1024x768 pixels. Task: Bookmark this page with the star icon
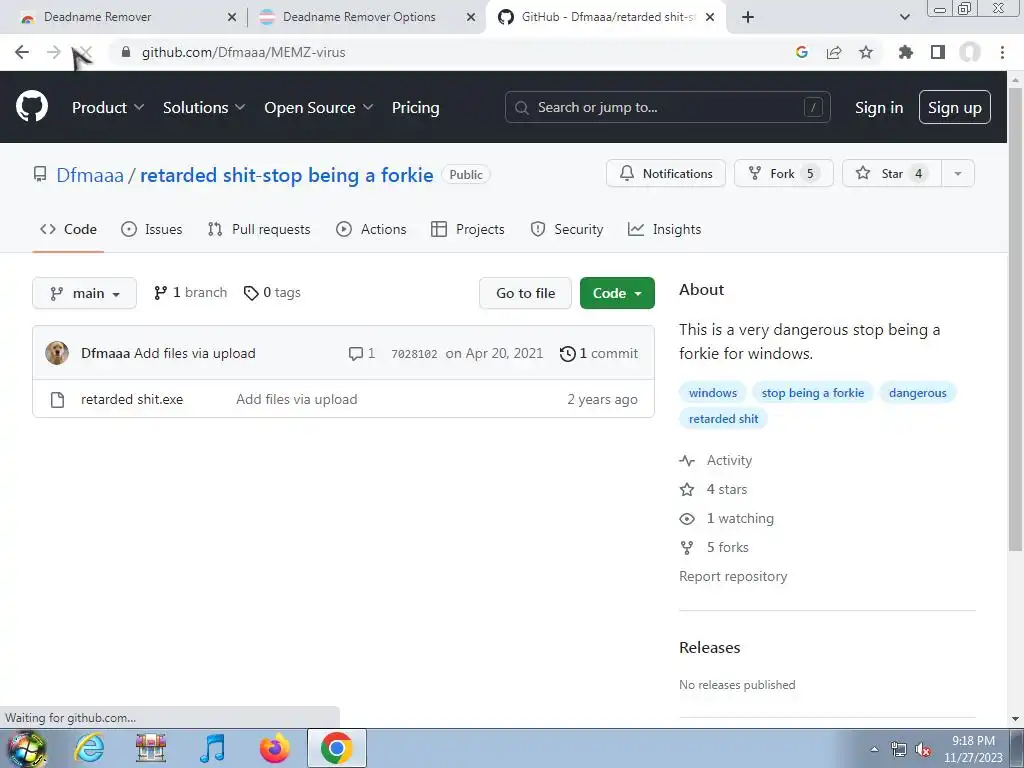point(866,52)
